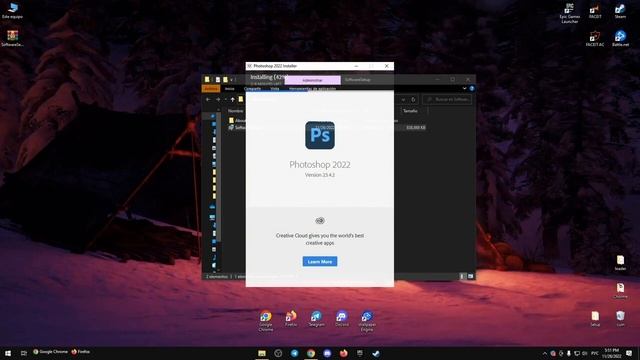
Task: Select the Setup file on desktop
Action: tap(595, 319)
